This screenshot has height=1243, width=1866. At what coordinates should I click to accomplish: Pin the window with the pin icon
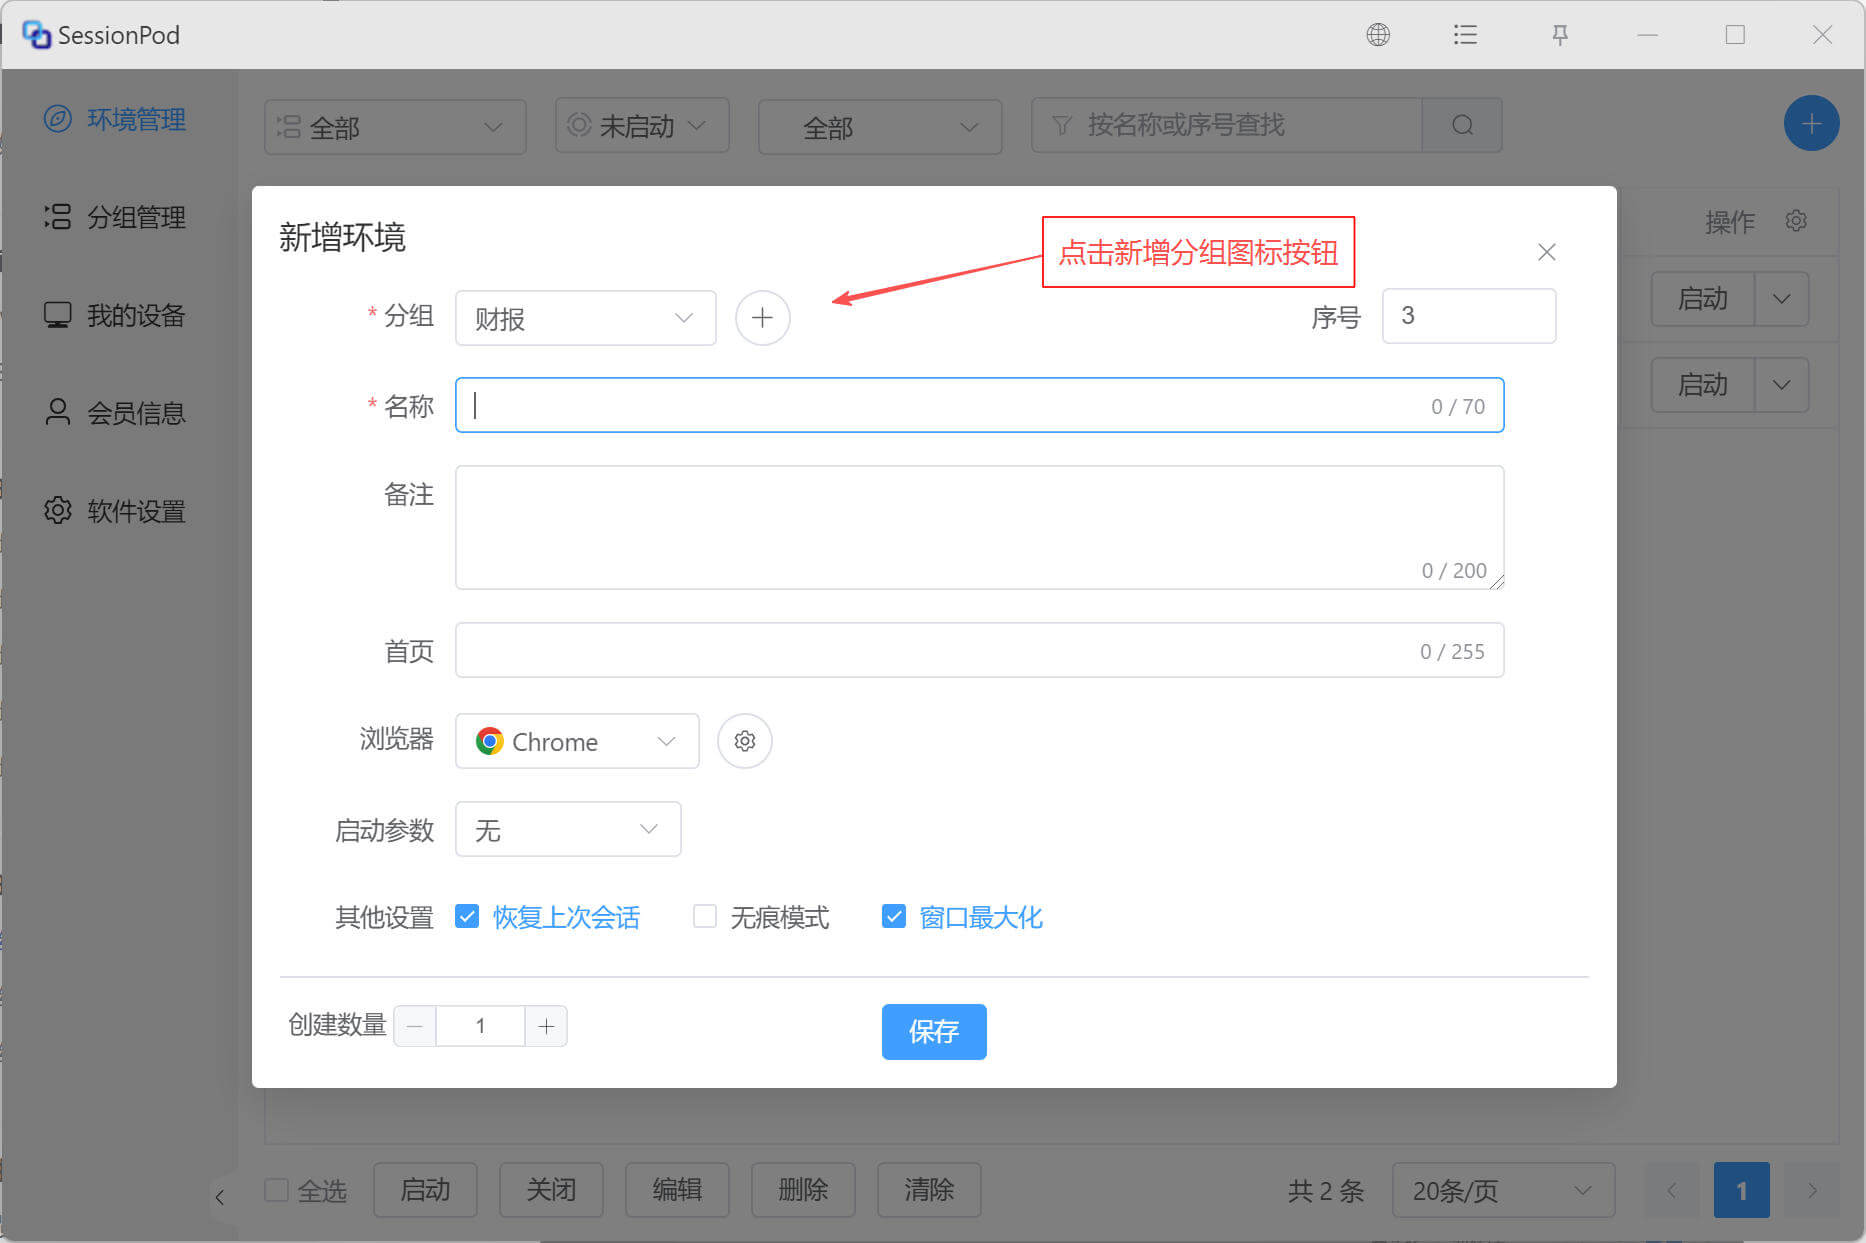[x=1560, y=35]
